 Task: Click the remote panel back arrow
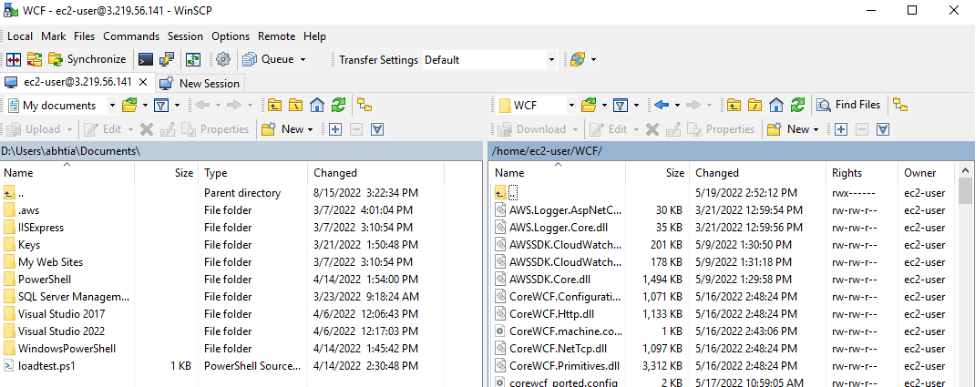(662, 105)
